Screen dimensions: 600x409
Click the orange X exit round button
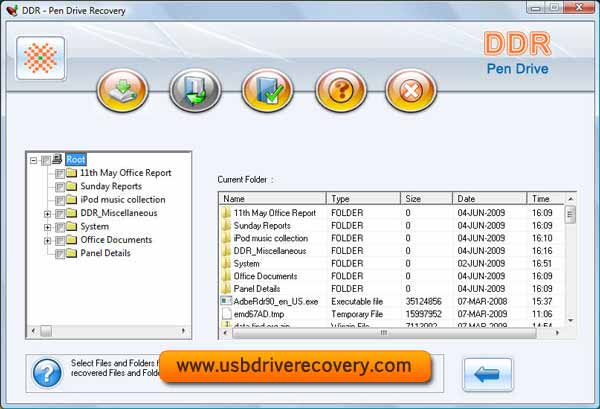coord(411,91)
